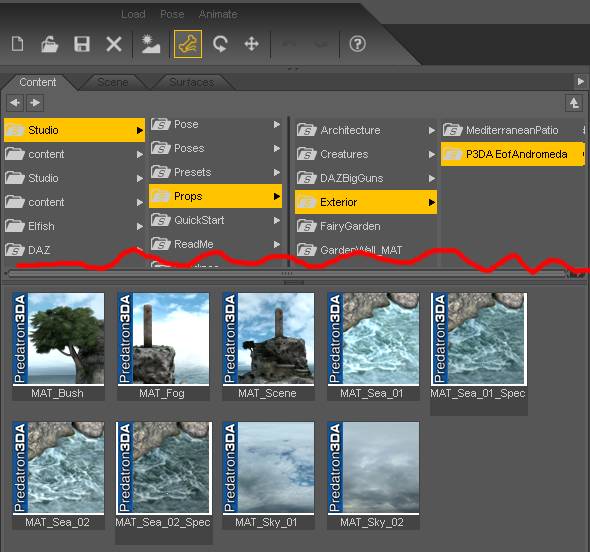Open the Load activity menu
The height and width of the screenshot is (552, 590).
pyautogui.click(x=133, y=14)
